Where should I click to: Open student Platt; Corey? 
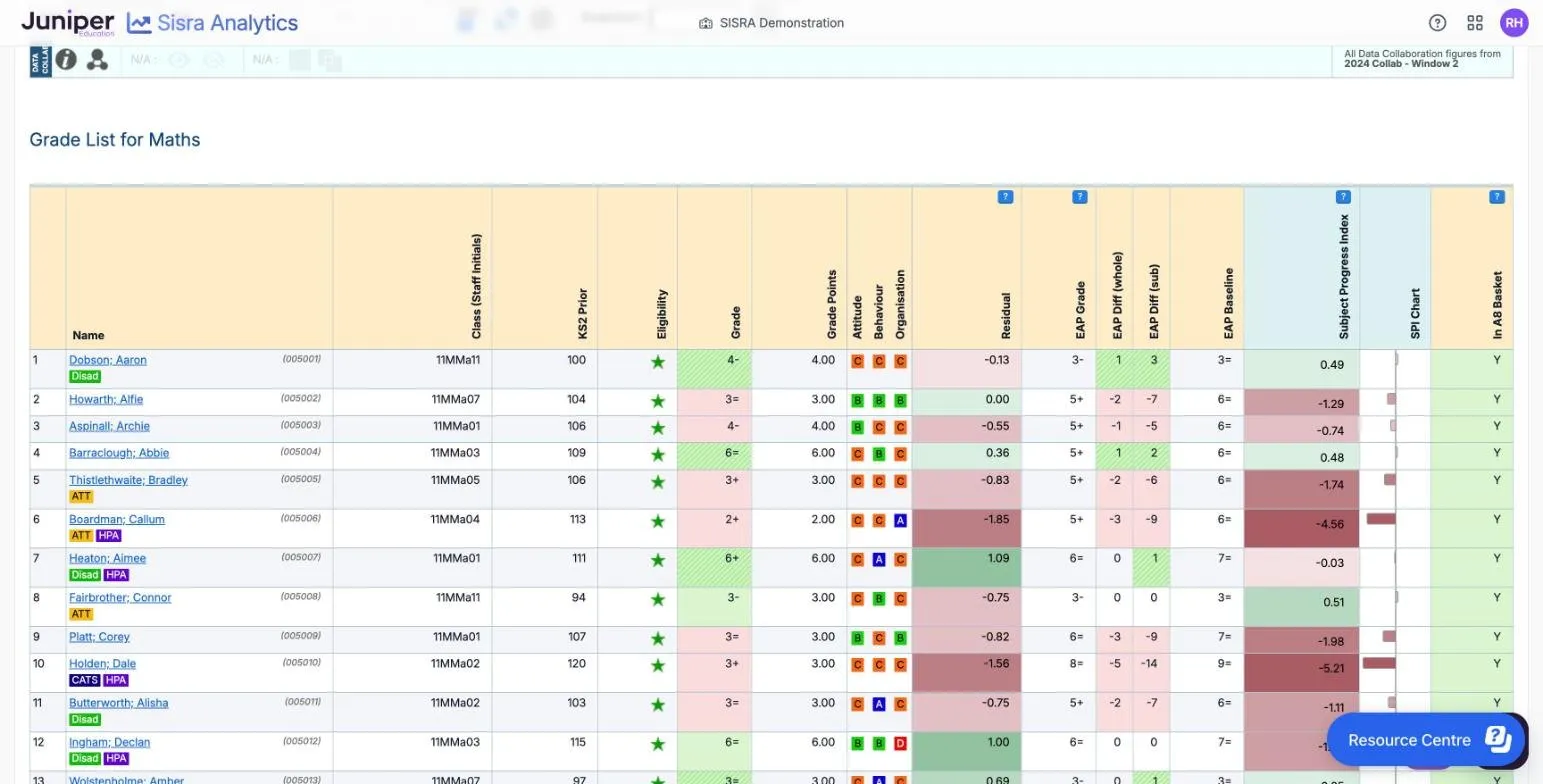[x=99, y=637]
